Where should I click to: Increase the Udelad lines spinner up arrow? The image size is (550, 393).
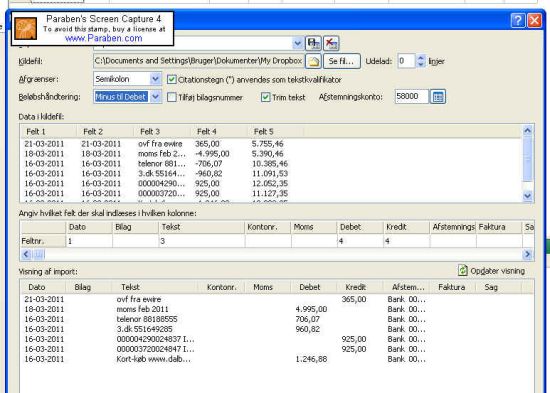tap(421, 58)
